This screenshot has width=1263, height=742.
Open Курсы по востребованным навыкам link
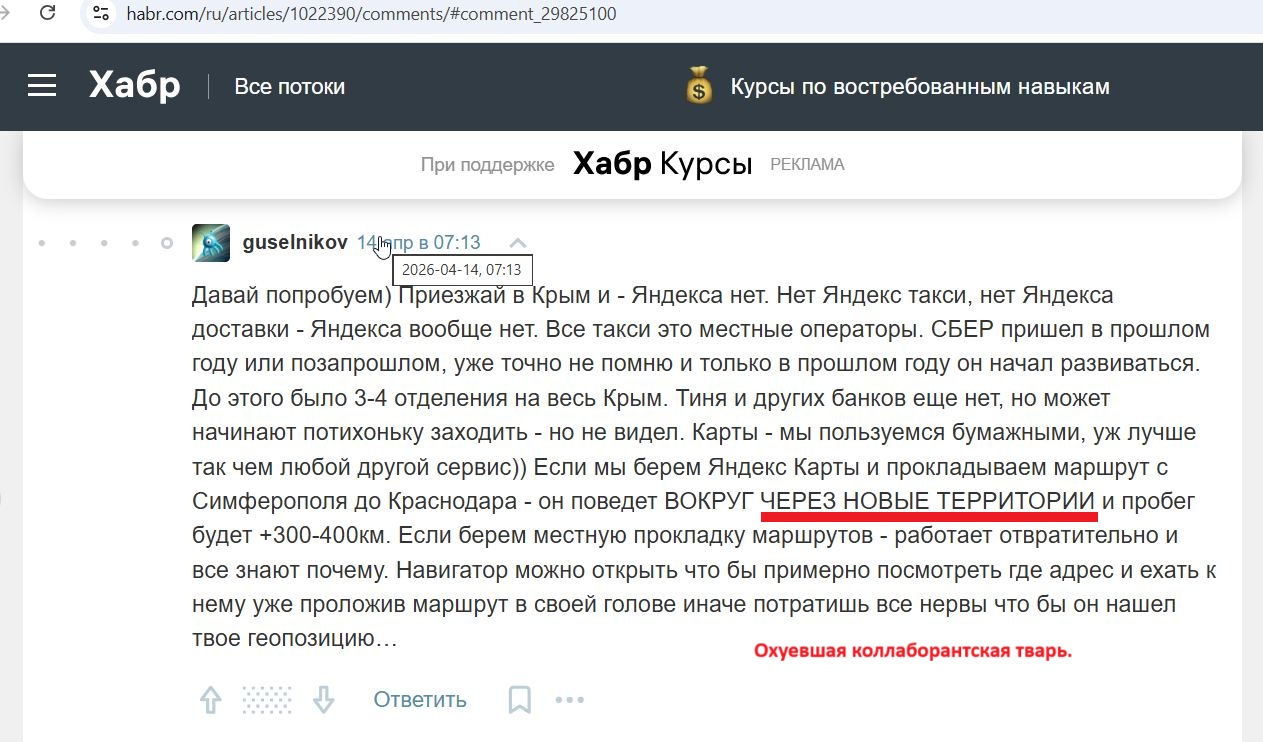pos(920,87)
